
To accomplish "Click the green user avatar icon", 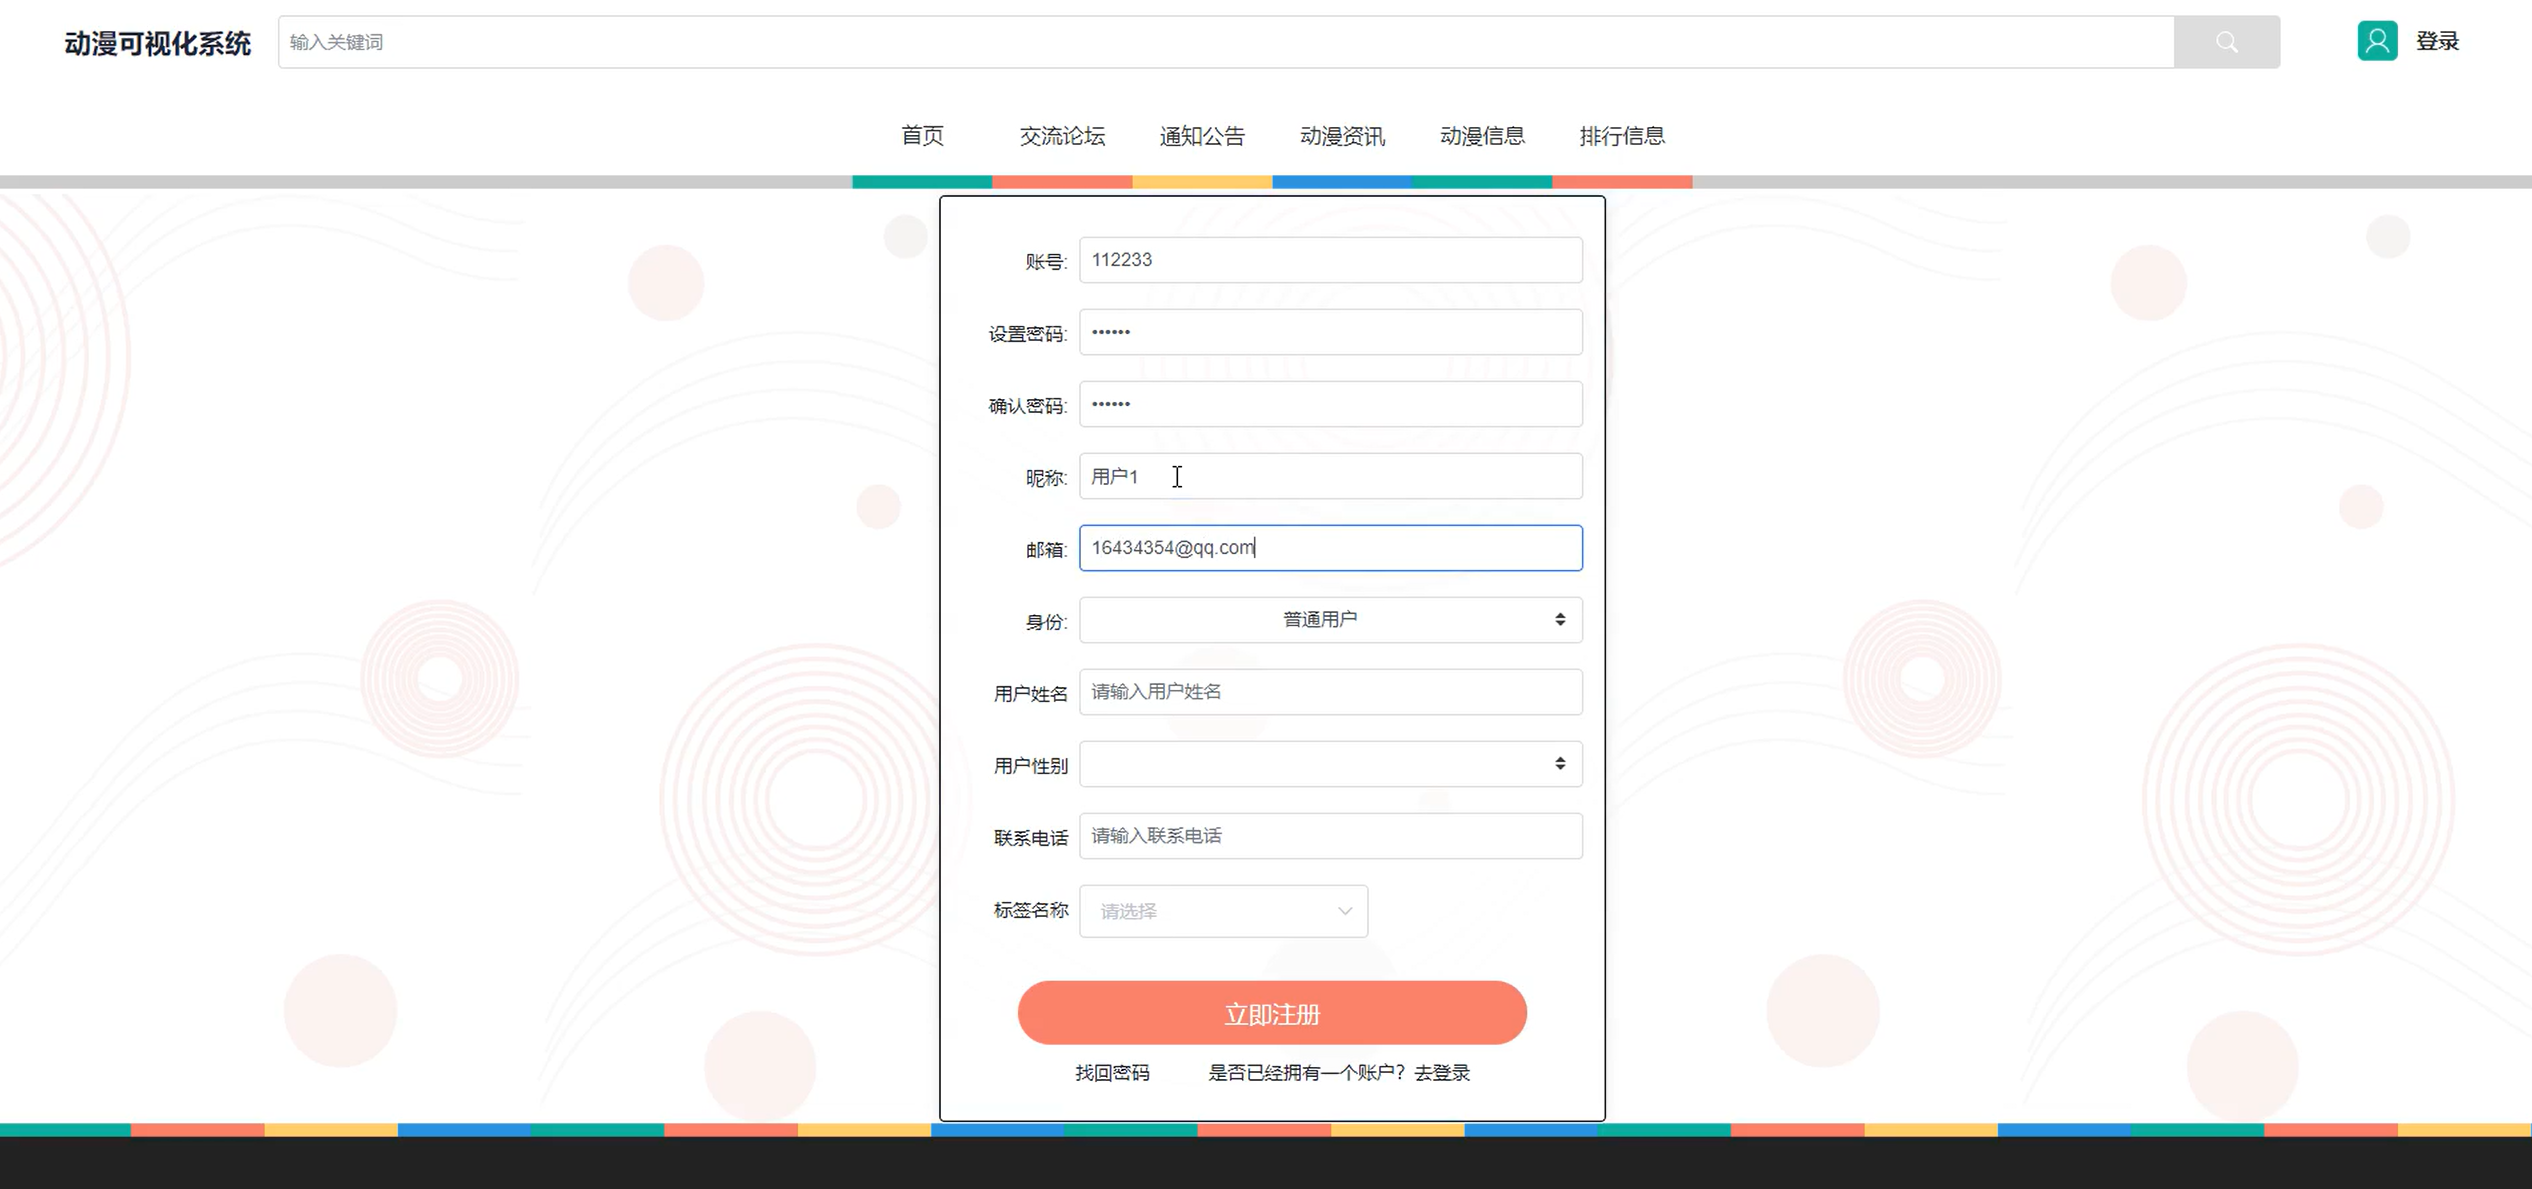I will pyautogui.click(x=2376, y=41).
